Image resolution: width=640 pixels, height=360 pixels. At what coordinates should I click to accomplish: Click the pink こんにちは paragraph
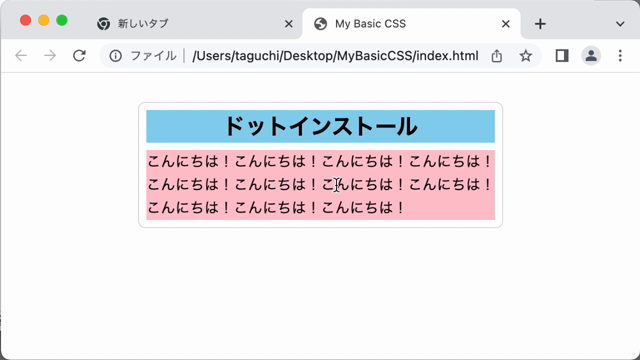(x=320, y=185)
